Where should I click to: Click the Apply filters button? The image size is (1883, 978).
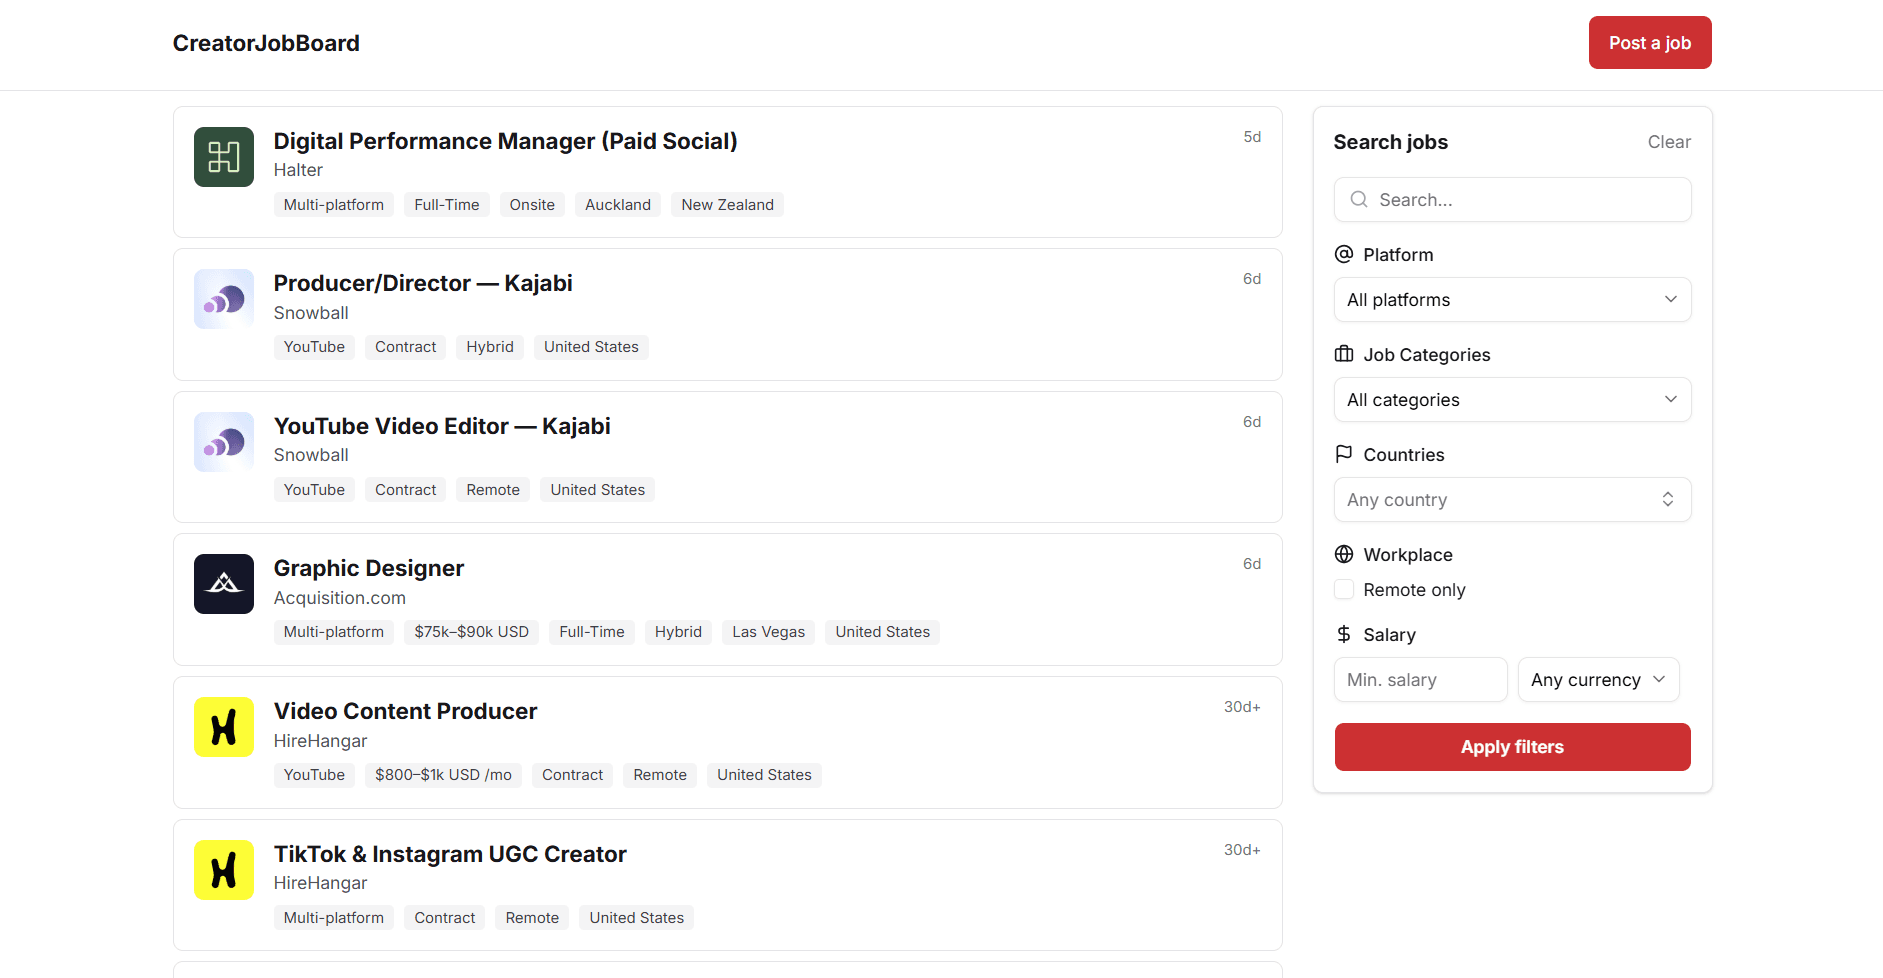1512,747
